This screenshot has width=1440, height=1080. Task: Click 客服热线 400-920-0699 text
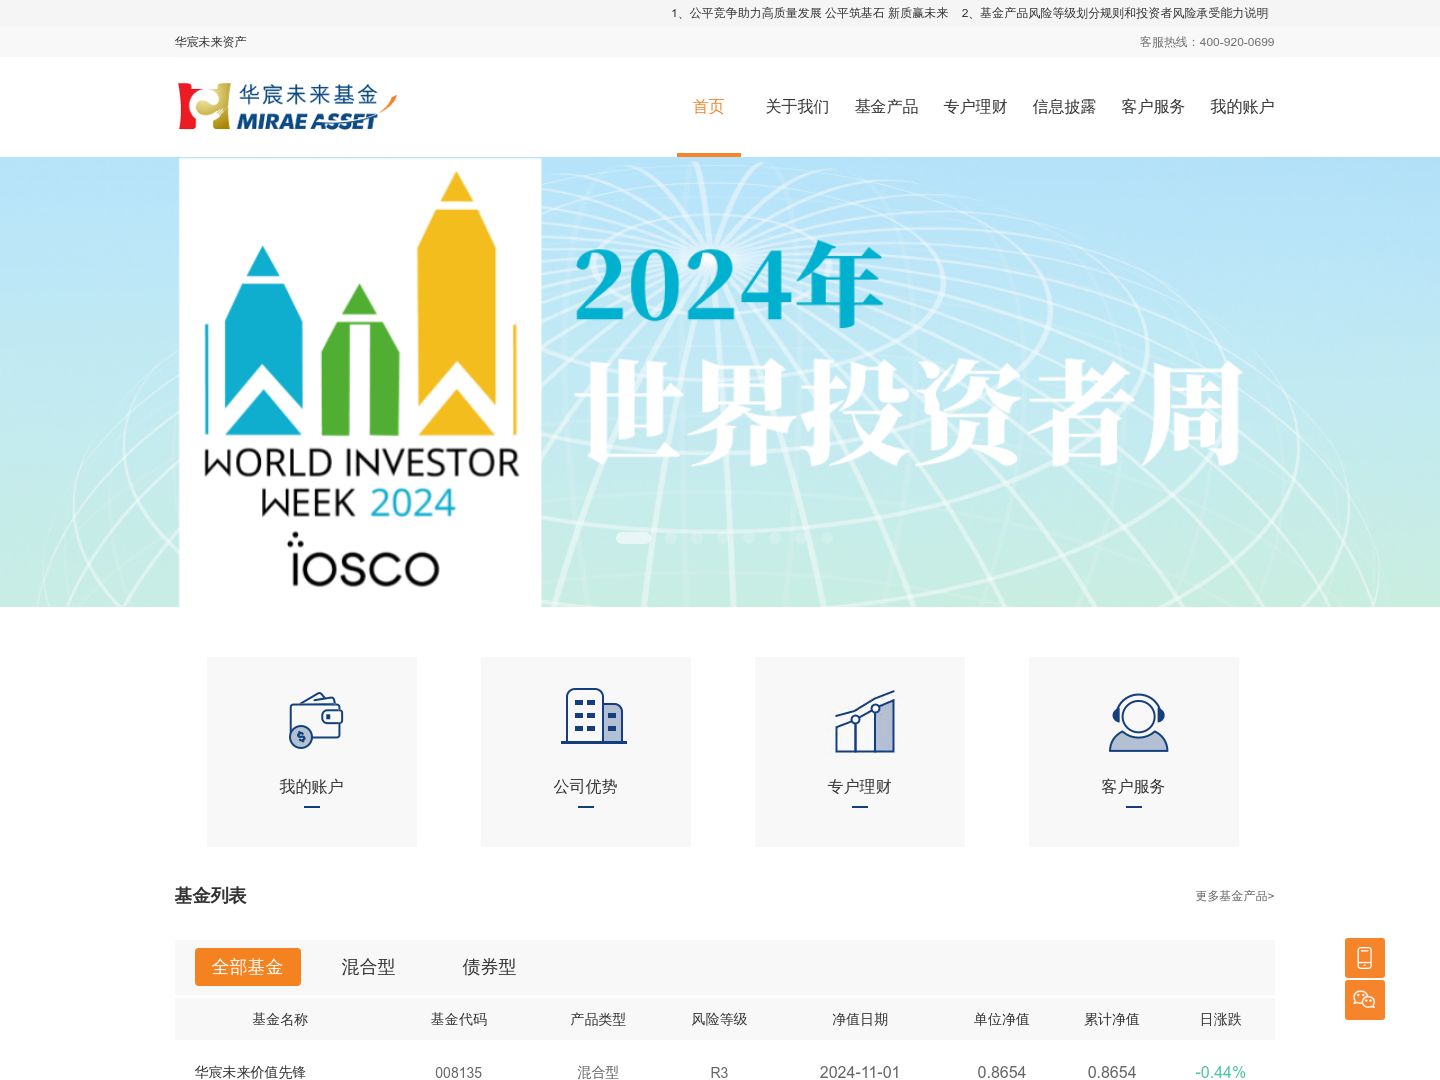point(1207,42)
